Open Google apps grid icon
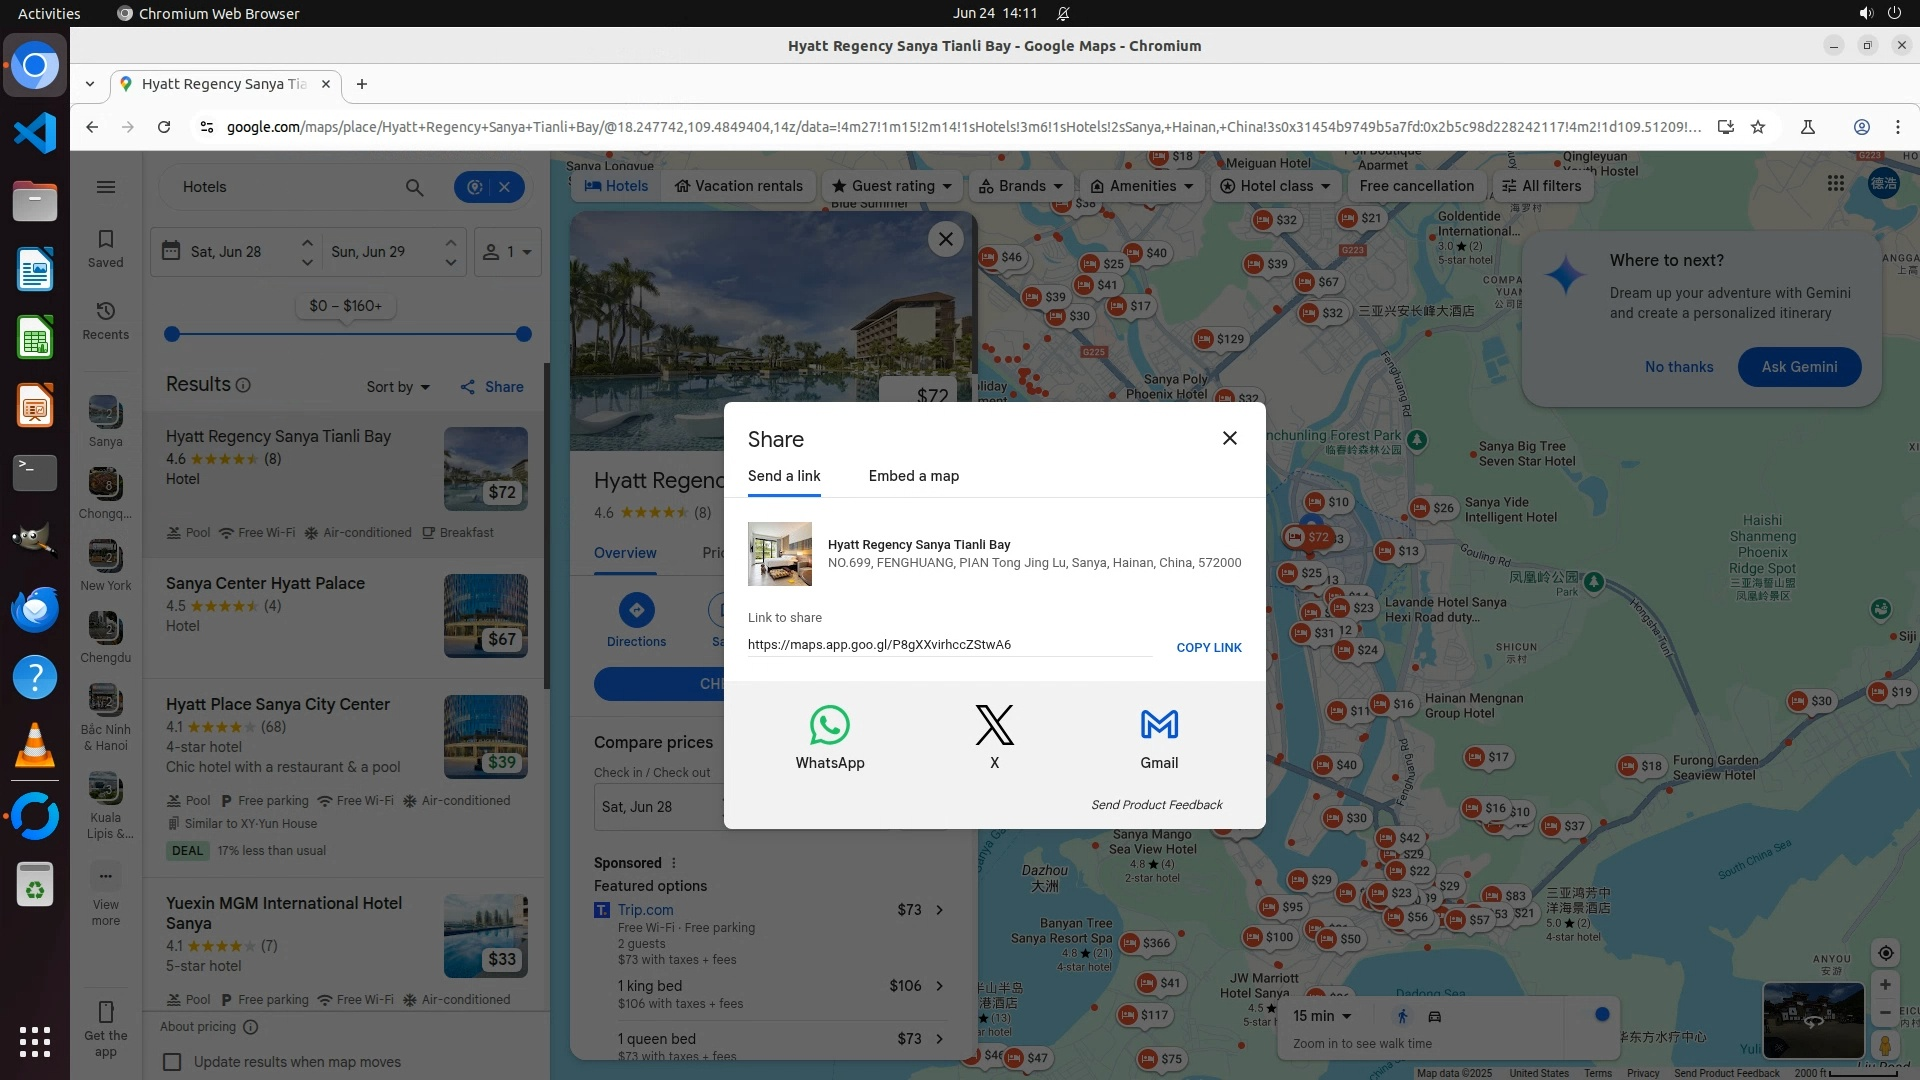The width and height of the screenshot is (1920, 1080). (1835, 184)
